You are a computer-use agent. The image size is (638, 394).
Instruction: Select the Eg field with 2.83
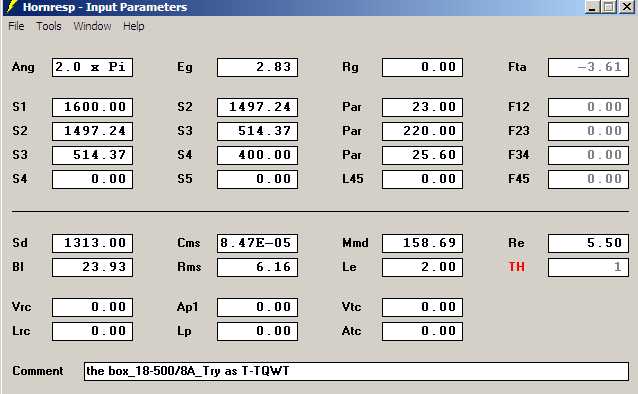(x=258, y=67)
